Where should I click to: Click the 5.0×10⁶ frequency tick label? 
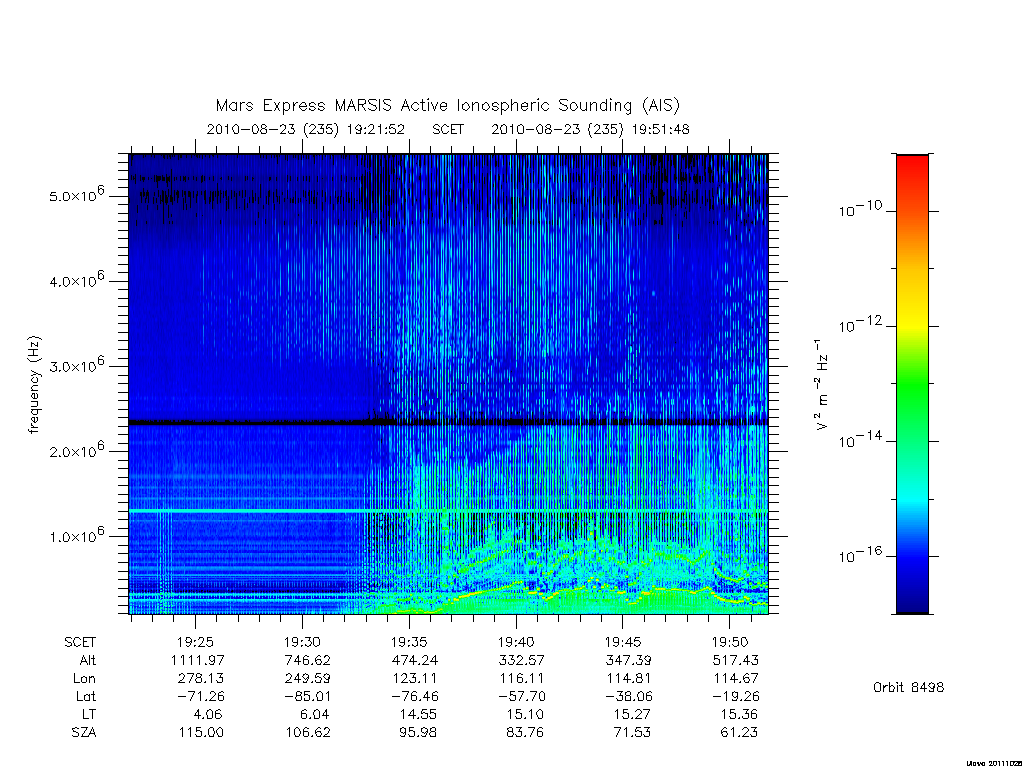click(76, 194)
